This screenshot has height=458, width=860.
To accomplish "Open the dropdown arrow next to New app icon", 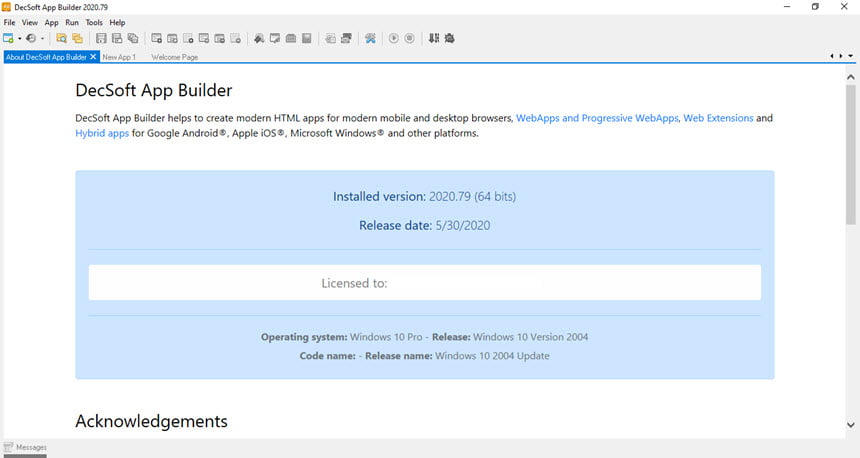I will [19, 38].
